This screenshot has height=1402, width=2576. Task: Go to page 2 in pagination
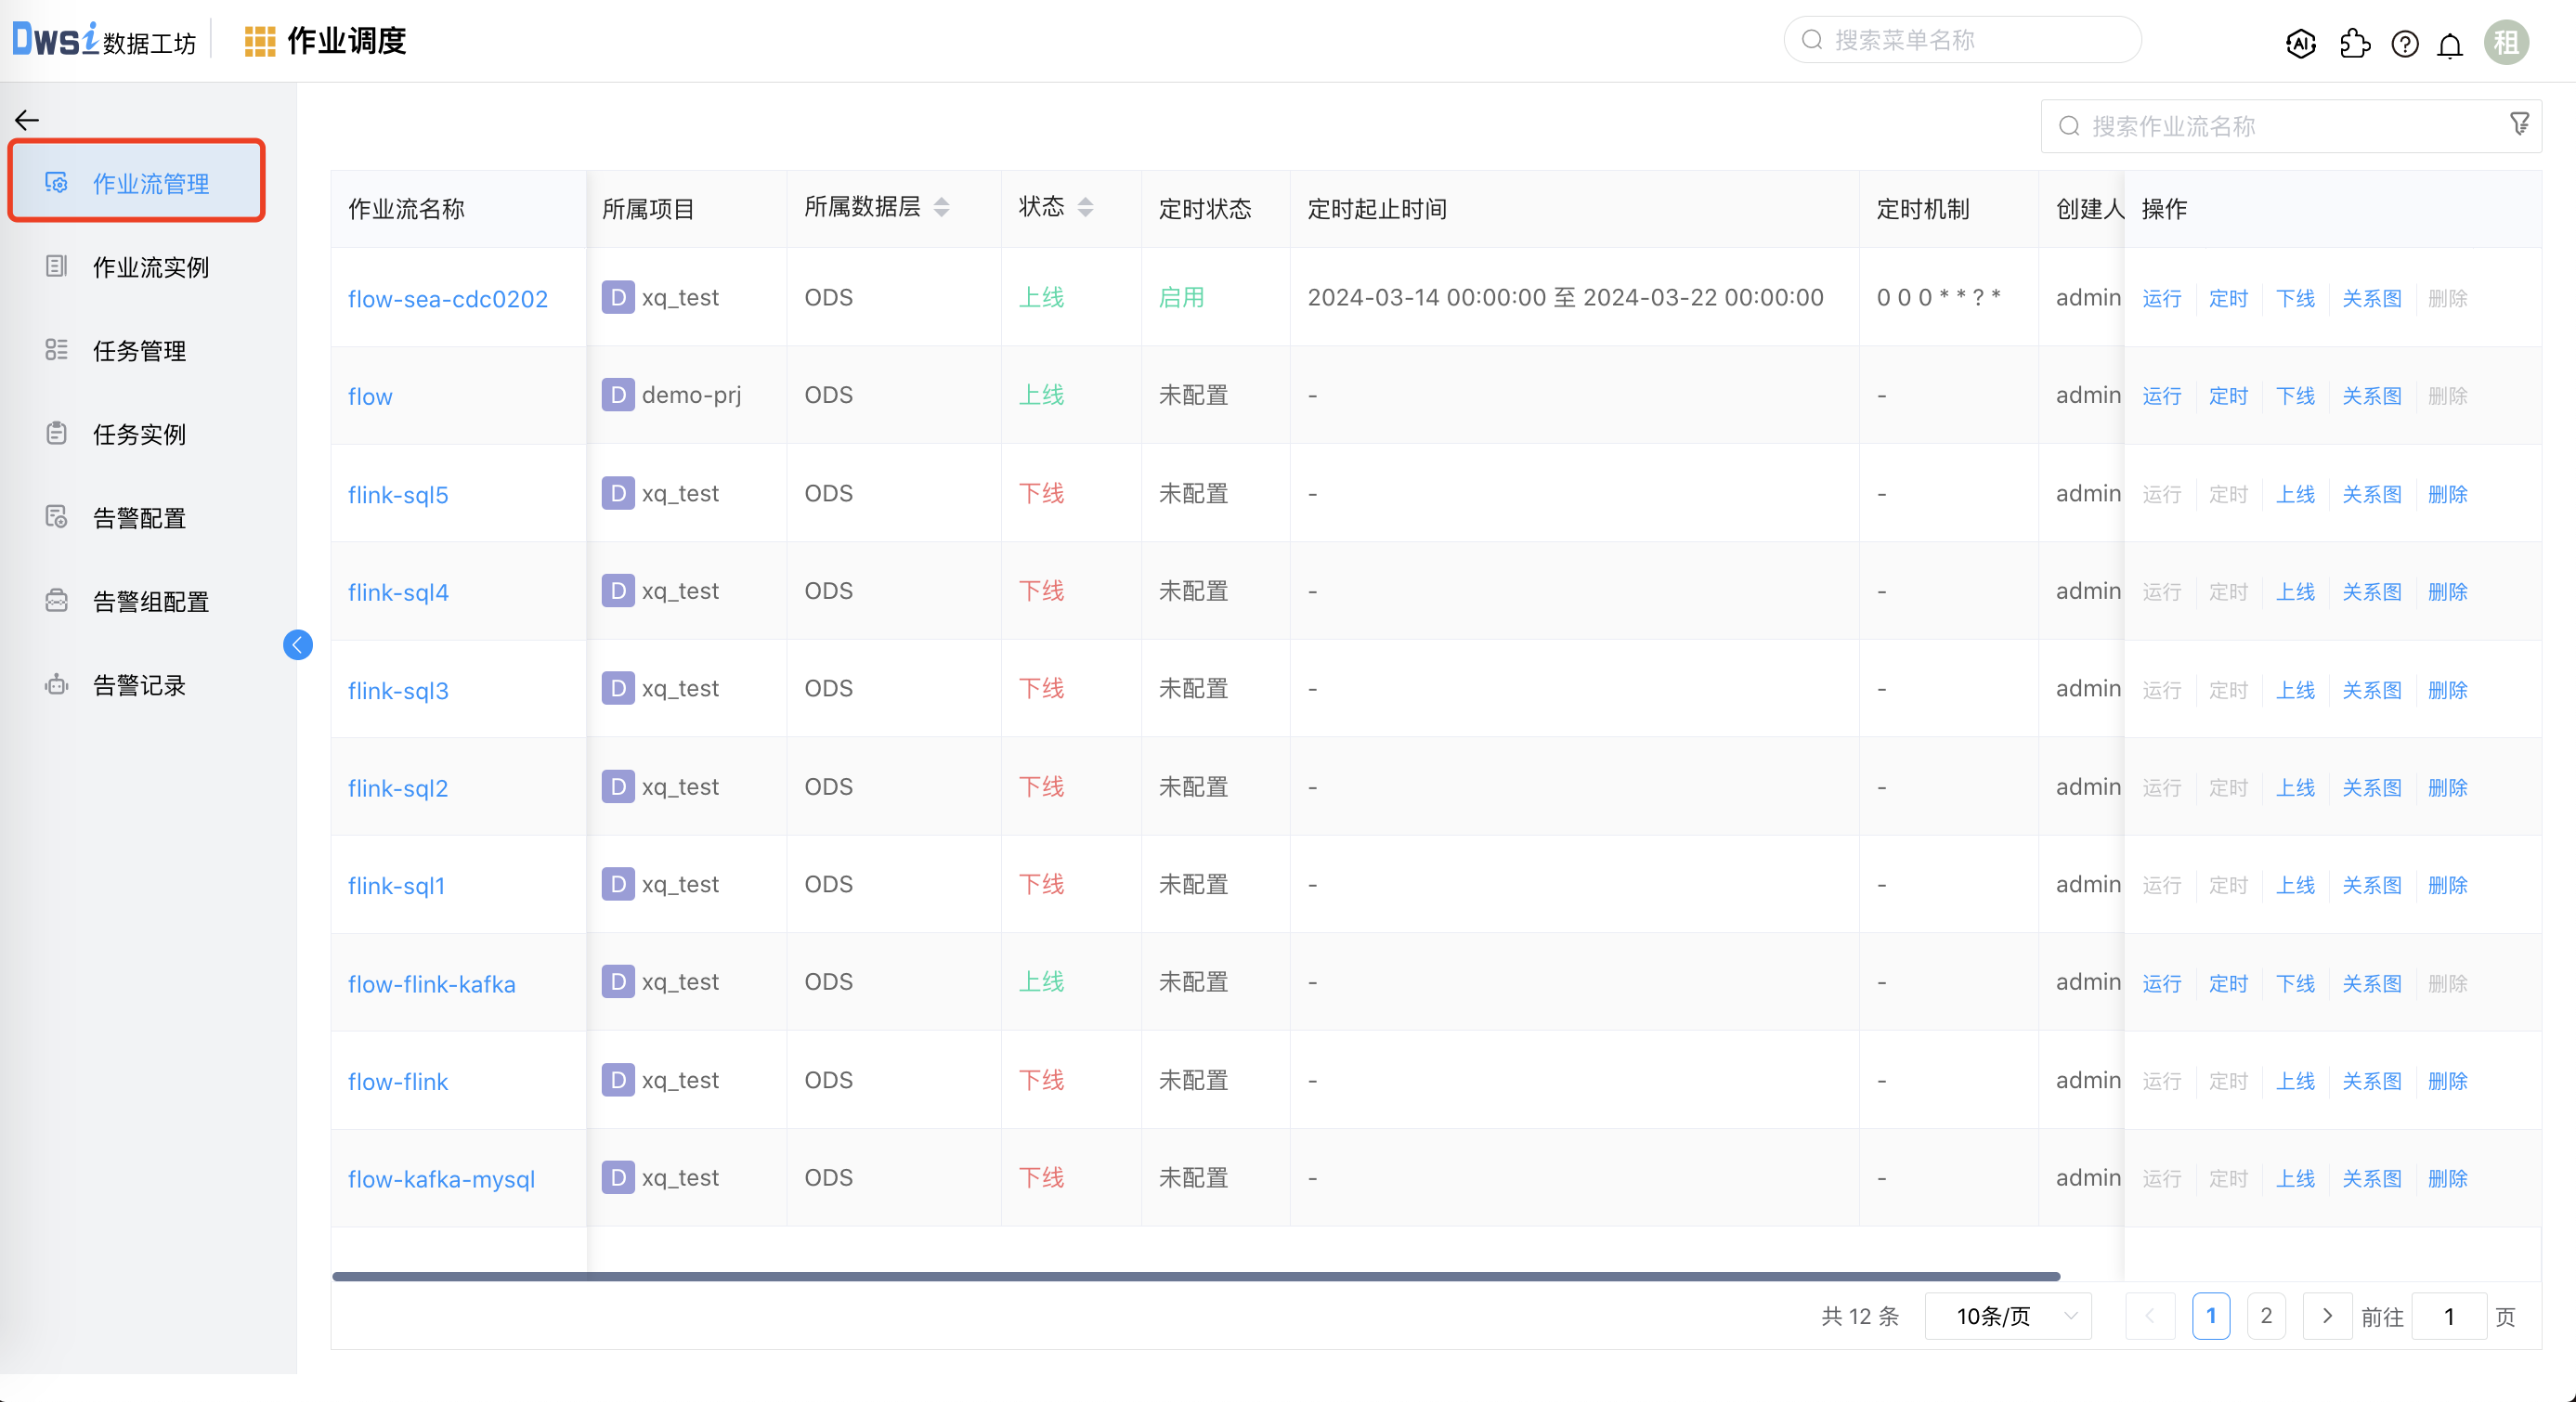2265,1316
